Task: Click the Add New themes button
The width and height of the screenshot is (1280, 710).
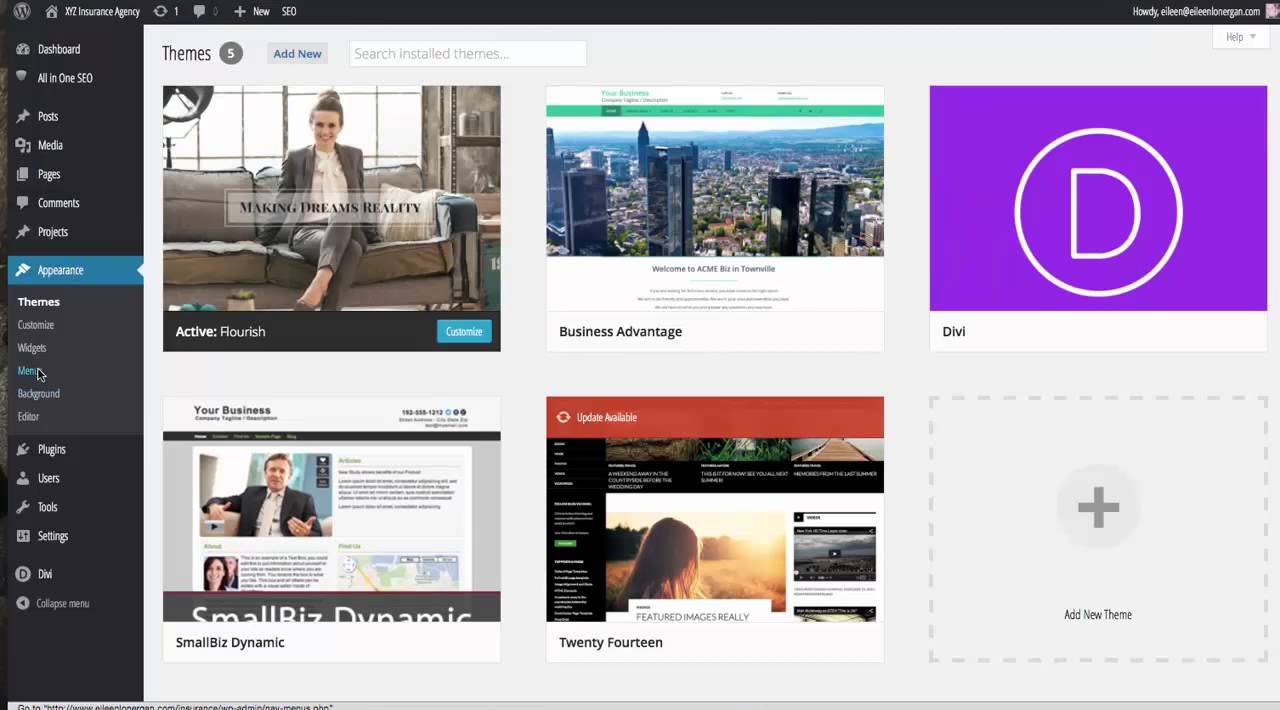Action: click(298, 54)
